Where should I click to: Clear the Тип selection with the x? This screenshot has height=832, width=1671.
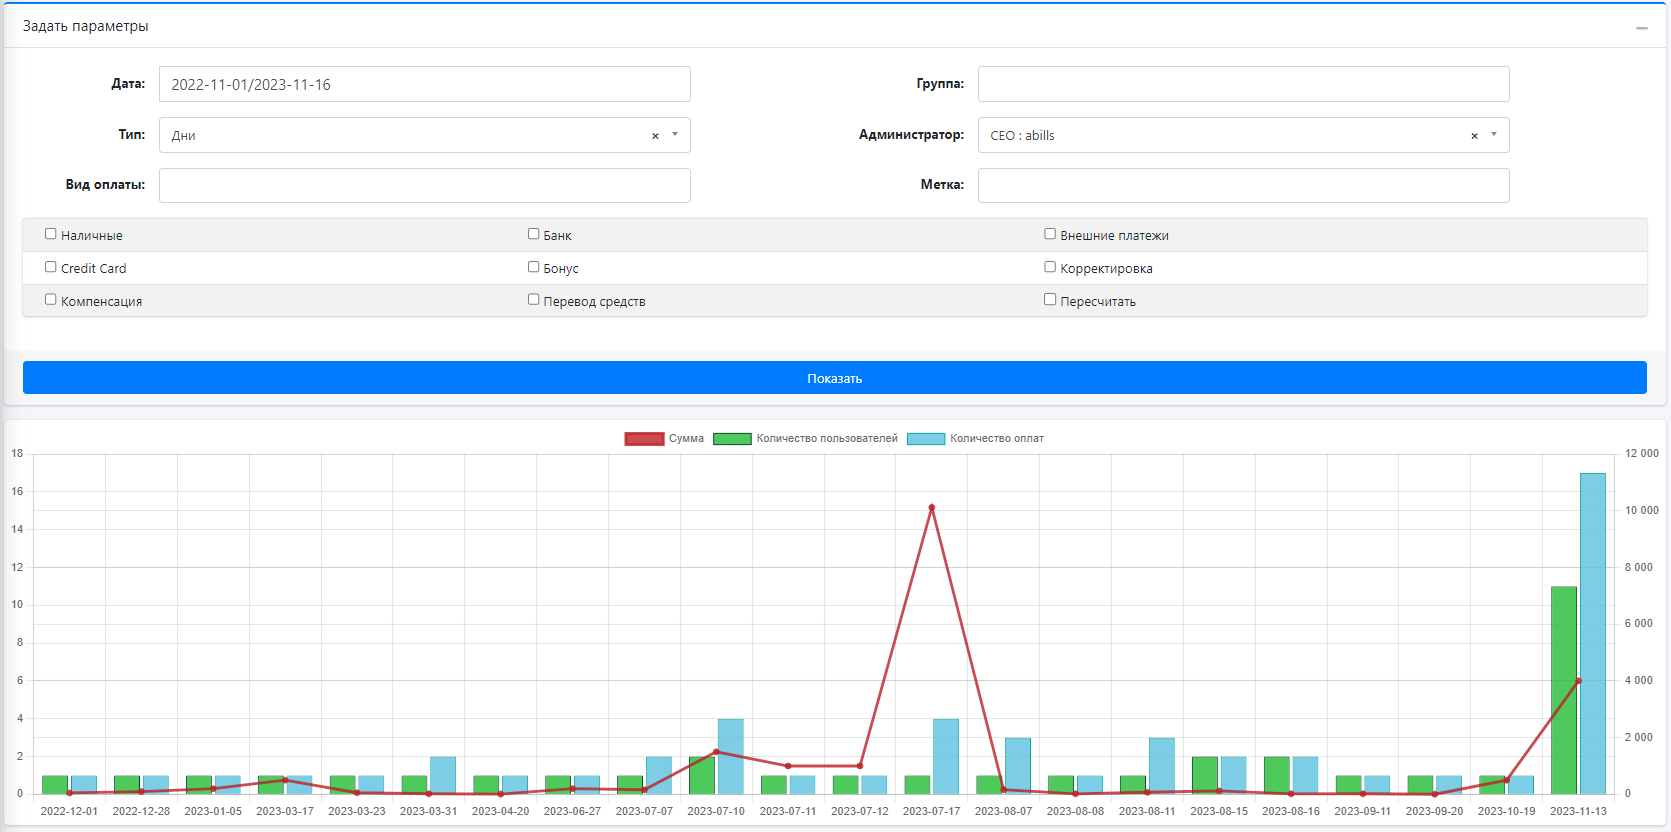[655, 136]
